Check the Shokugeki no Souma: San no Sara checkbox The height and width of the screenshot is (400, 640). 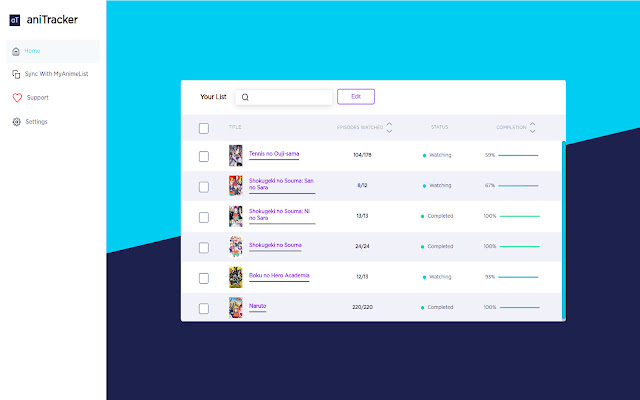204,187
